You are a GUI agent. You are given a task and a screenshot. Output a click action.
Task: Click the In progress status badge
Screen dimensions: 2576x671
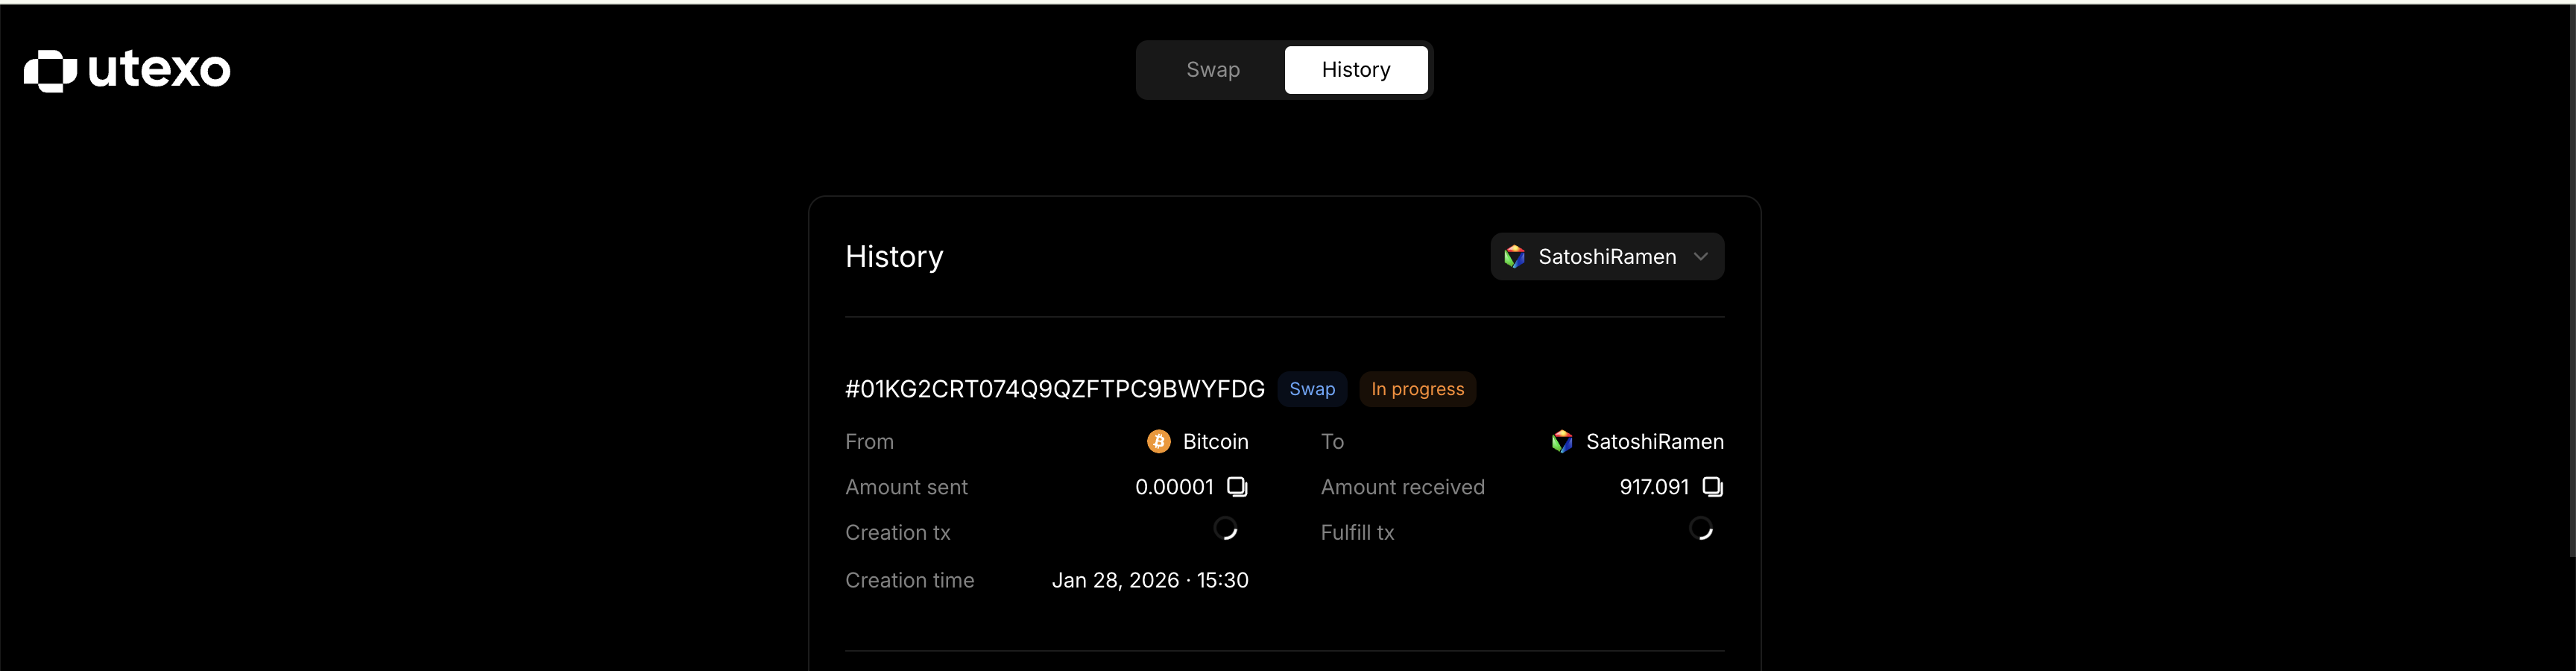[x=1417, y=389]
